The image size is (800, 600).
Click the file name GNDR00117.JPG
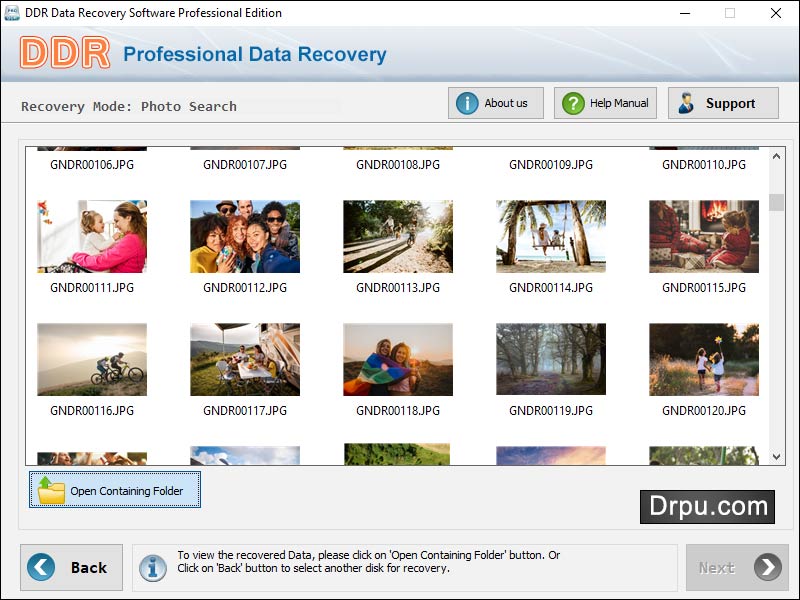[245, 411]
